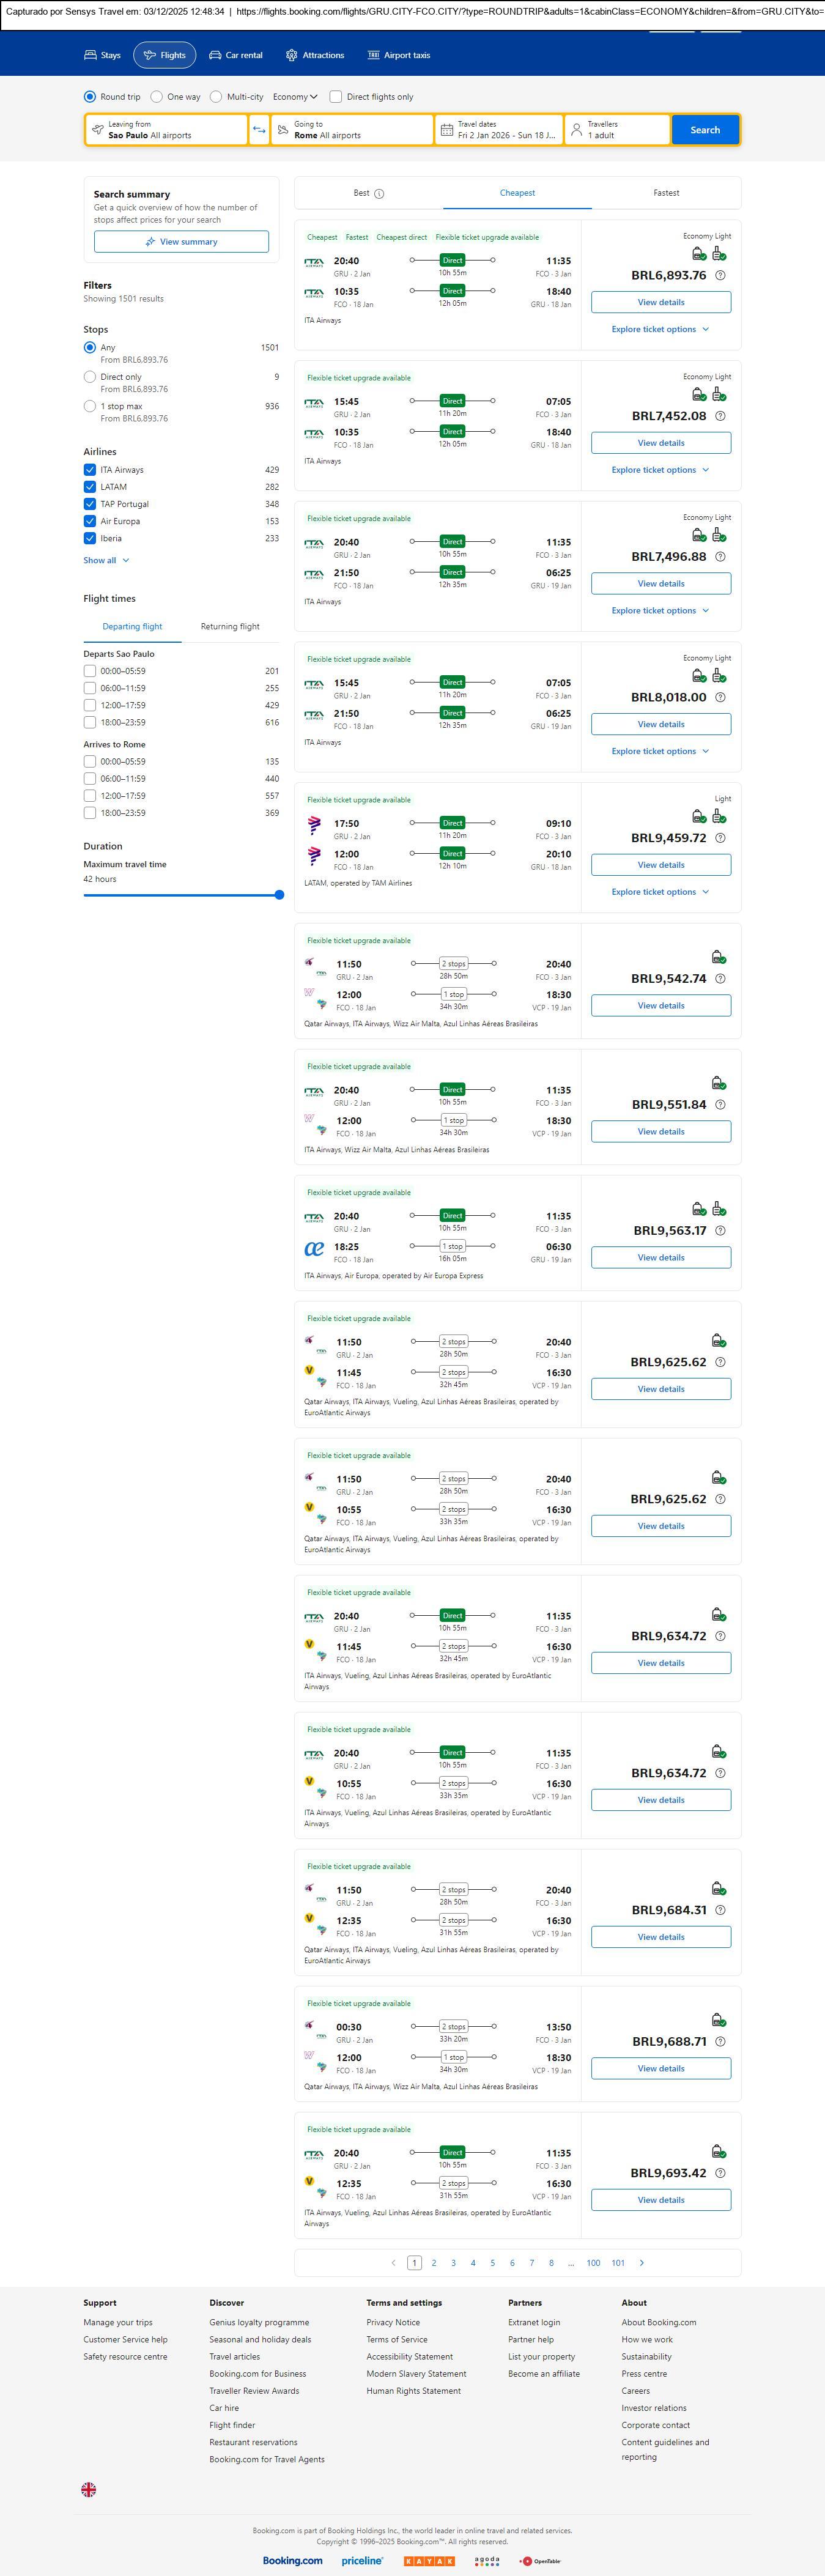Uncheck the TAP Portugal airline filter
This screenshot has width=825, height=2576.
[90, 504]
